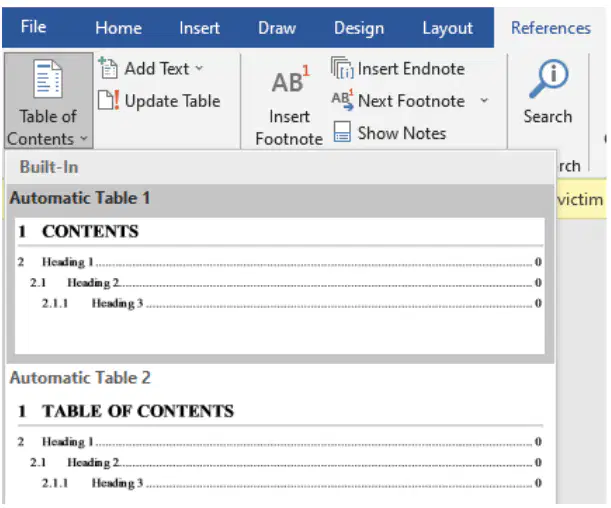
Task: Click the Automatic Table 2 title
Action: tap(80, 377)
